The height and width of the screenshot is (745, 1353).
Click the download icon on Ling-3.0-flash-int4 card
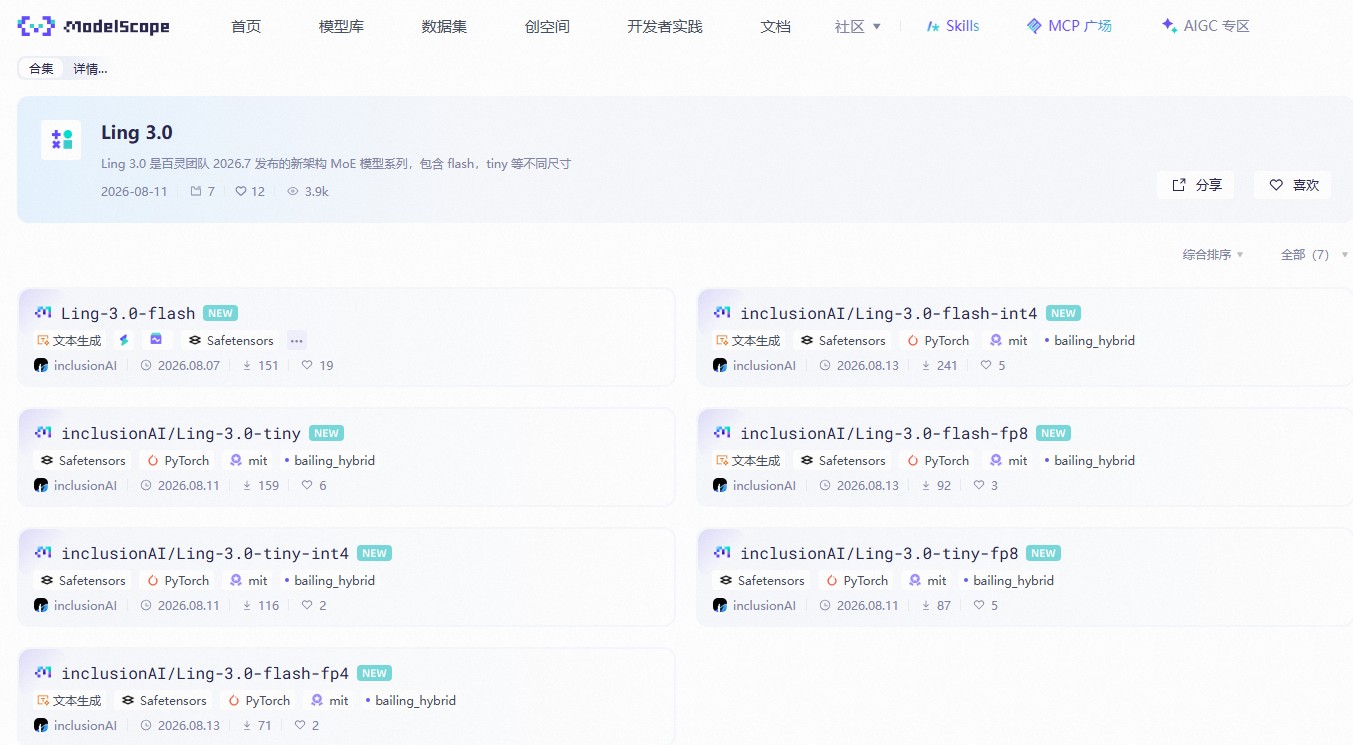tap(926, 365)
